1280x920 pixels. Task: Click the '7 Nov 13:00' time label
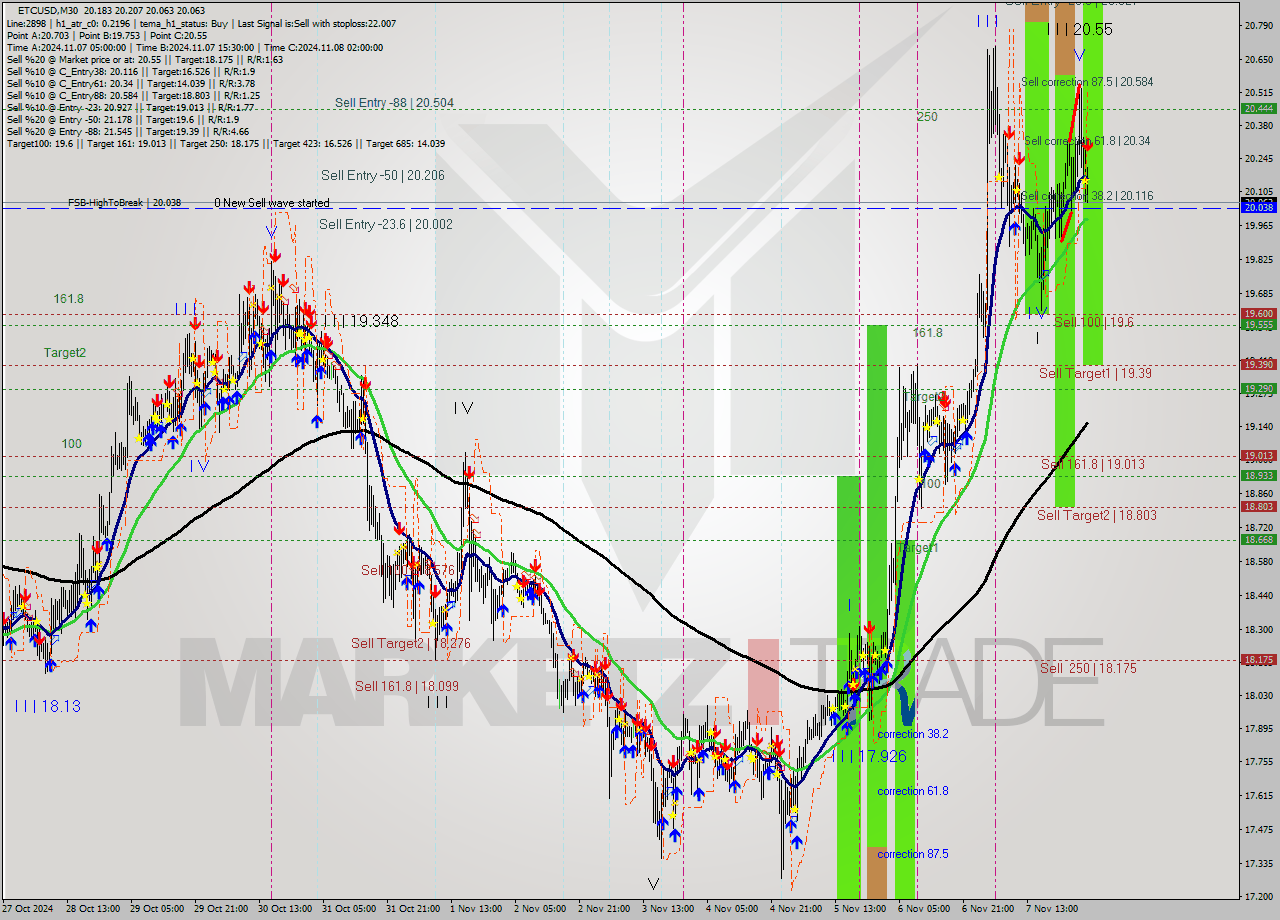coord(1052,909)
